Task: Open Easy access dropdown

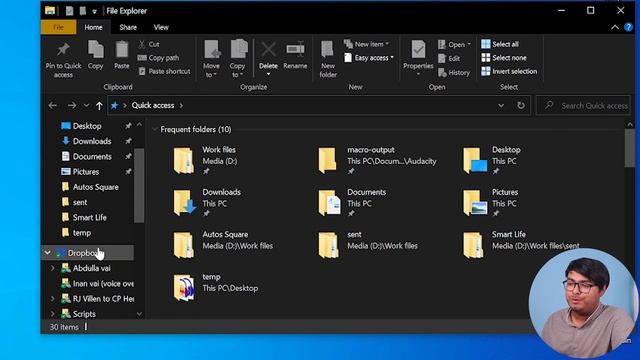Action: [369, 58]
